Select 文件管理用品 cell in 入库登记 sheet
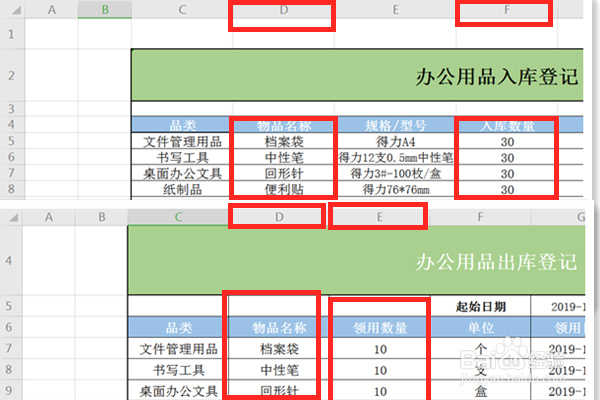The width and height of the screenshot is (600, 400). click(182, 141)
